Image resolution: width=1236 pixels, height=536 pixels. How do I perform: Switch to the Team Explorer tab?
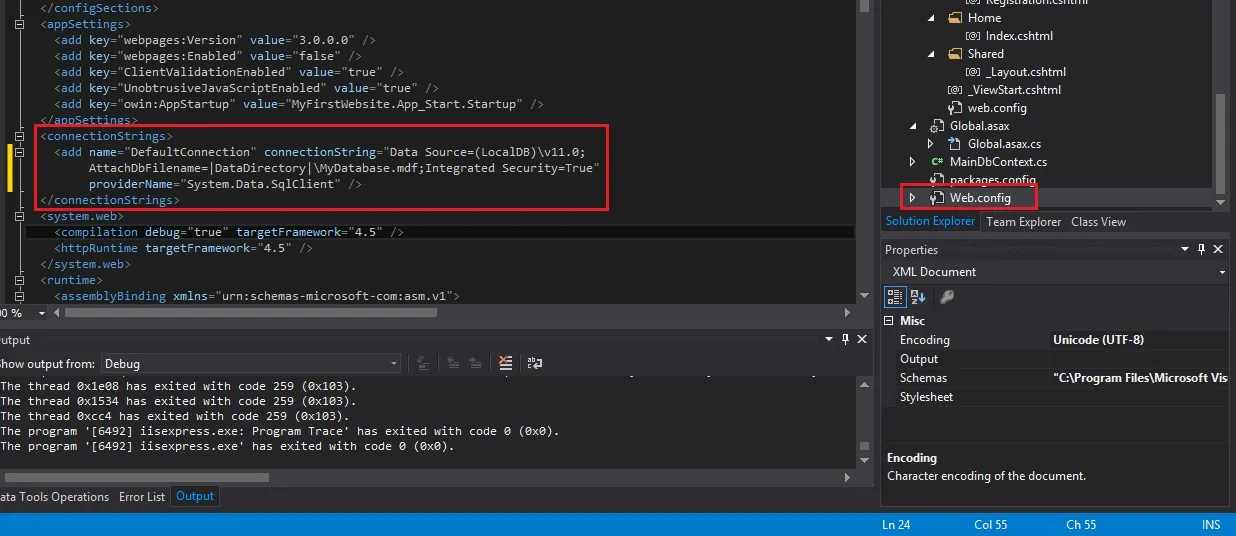point(1024,222)
